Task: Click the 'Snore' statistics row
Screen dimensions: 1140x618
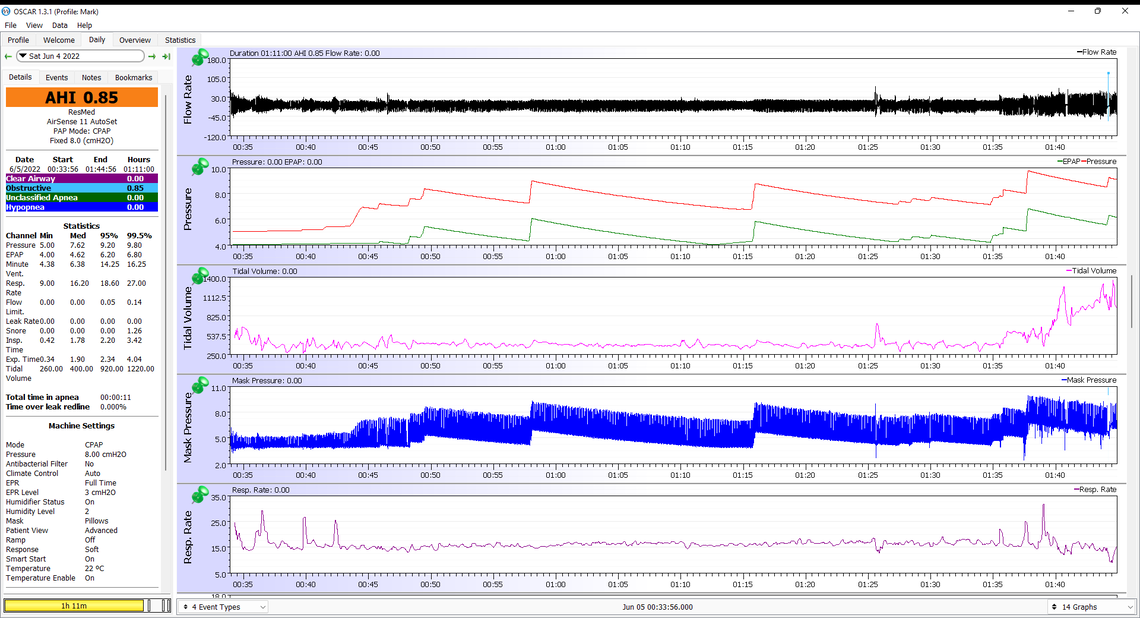Action: tap(81, 331)
